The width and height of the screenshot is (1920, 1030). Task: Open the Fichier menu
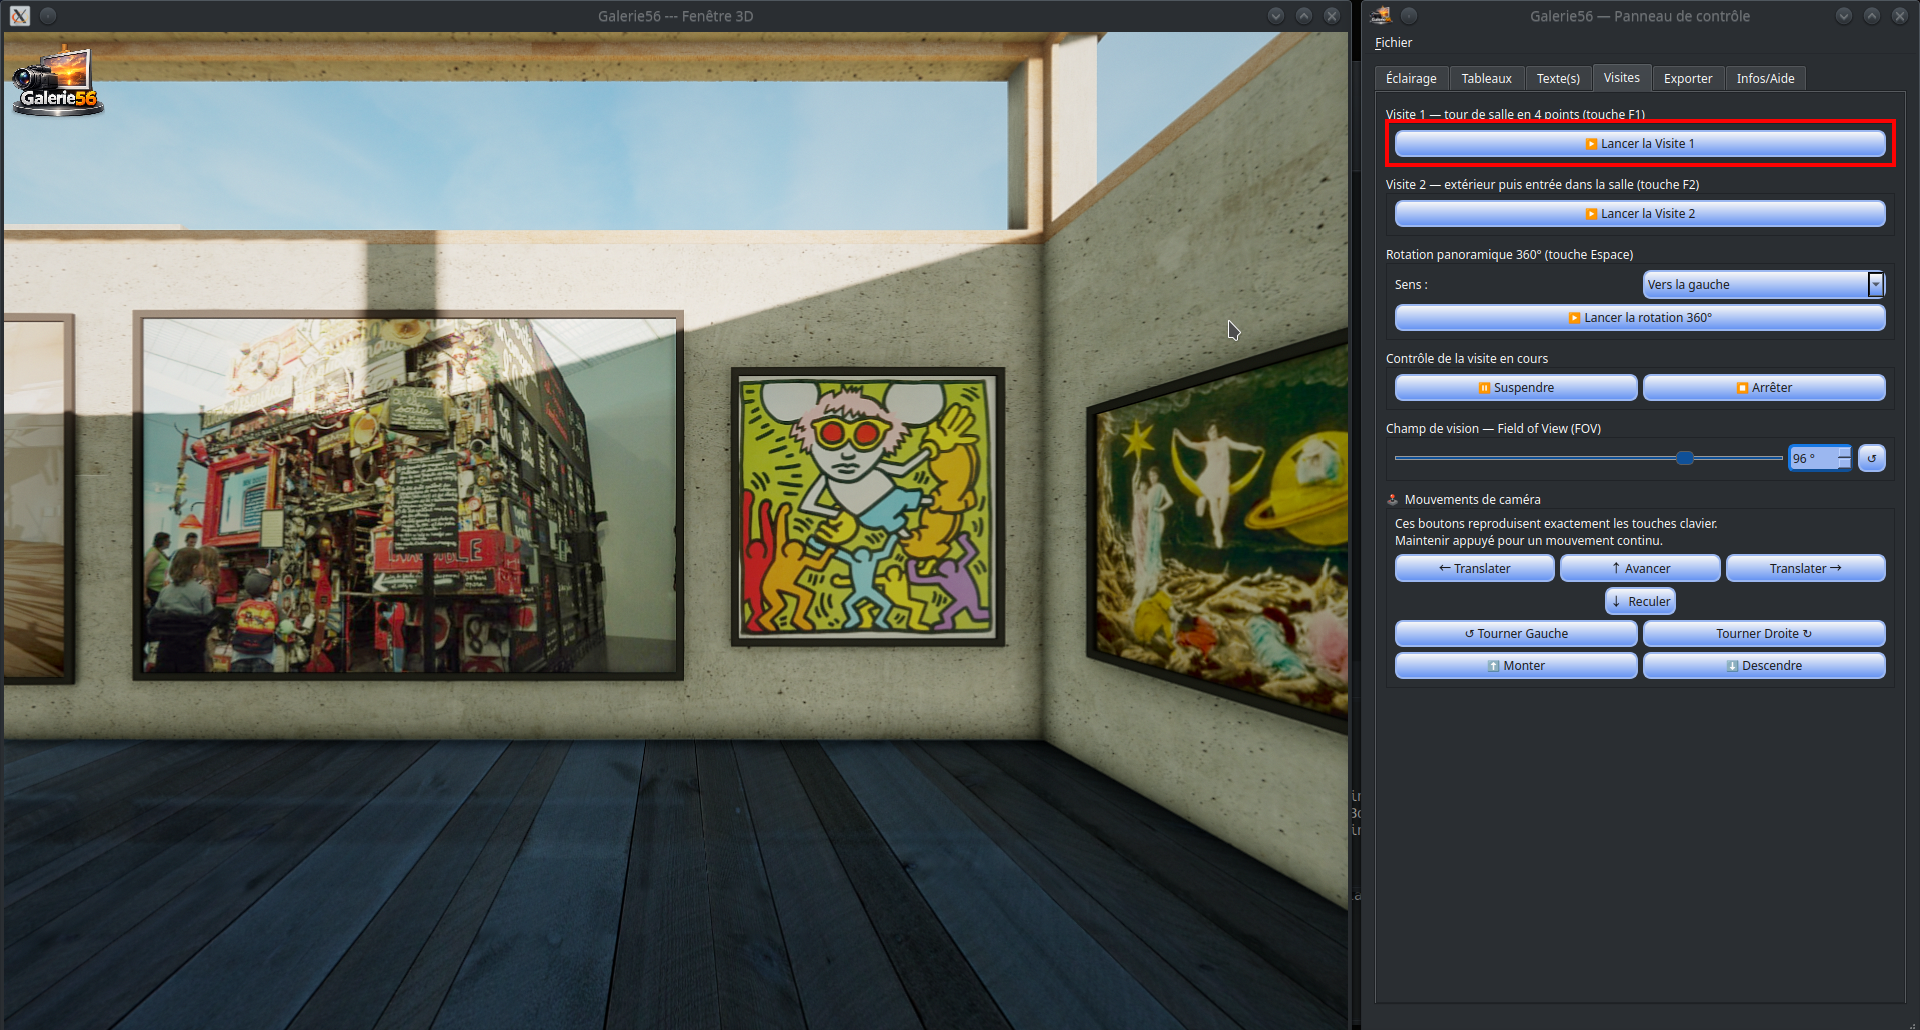coord(1393,43)
